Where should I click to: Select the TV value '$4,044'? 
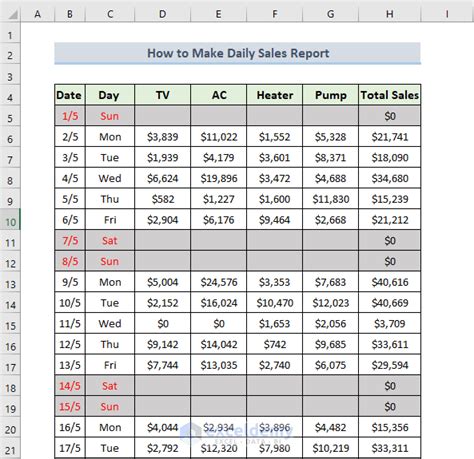pyautogui.click(x=163, y=427)
